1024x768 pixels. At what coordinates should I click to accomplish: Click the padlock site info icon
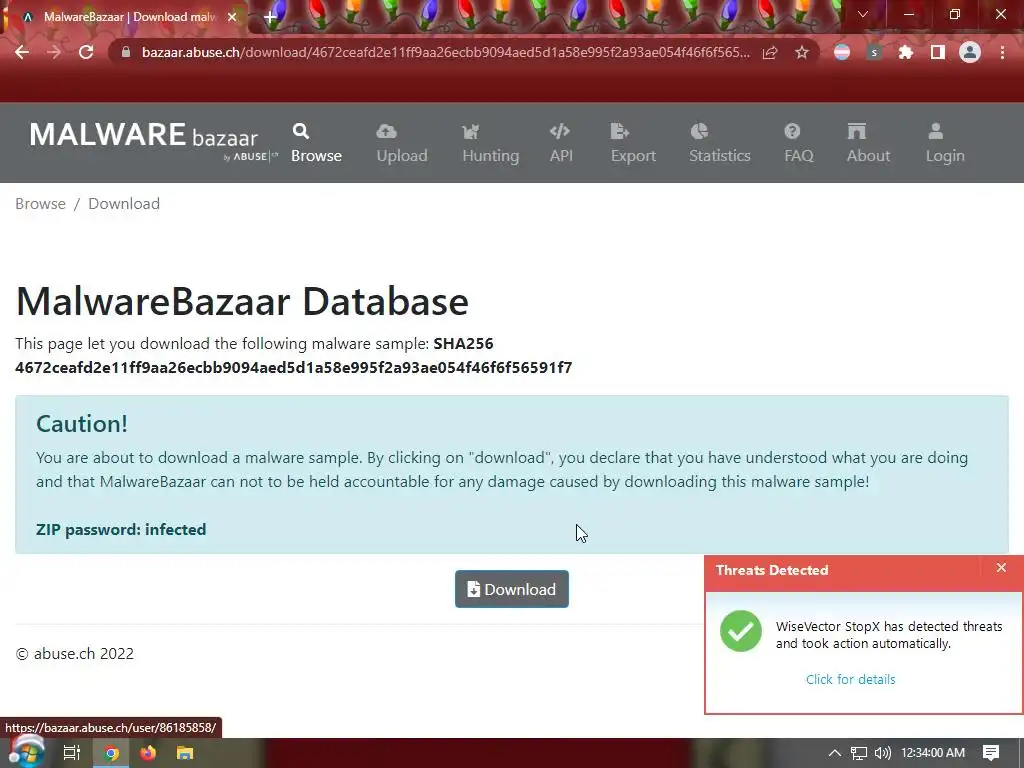pos(126,52)
